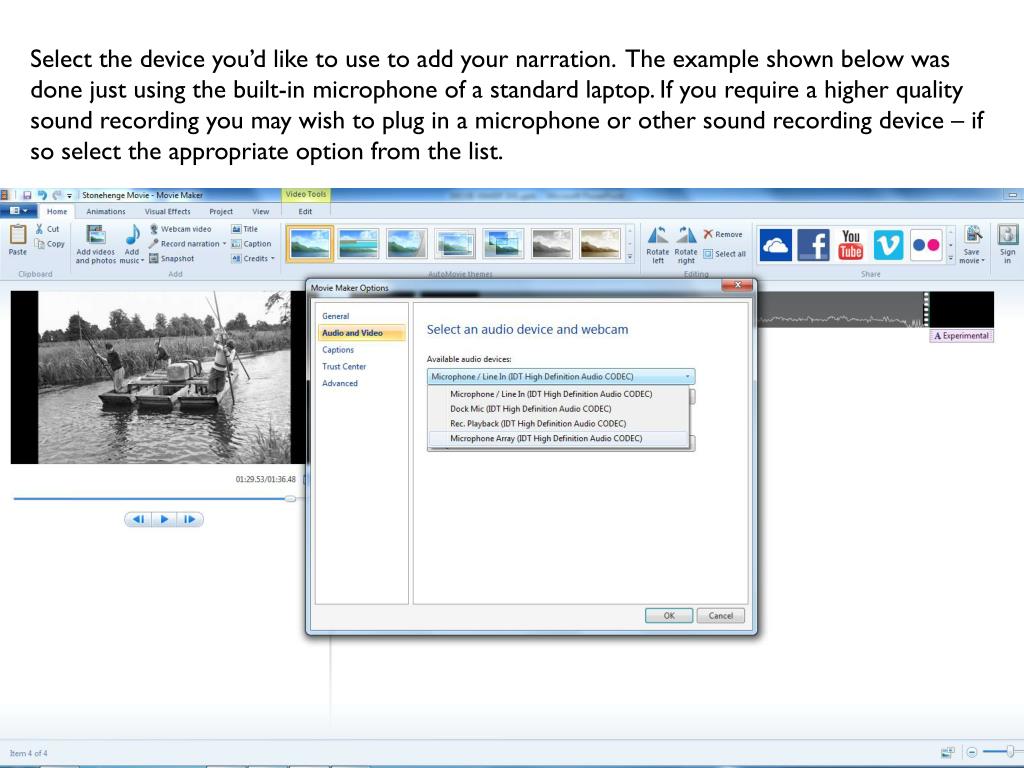Expand the AutoMovie themes gallery arrow

click(x=630, y=259)
